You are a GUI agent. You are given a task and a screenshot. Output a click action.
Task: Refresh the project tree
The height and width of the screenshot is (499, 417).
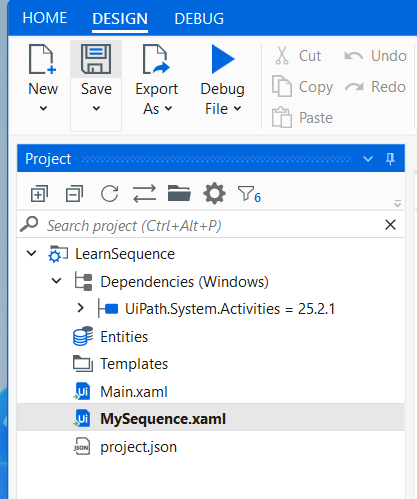110,194
